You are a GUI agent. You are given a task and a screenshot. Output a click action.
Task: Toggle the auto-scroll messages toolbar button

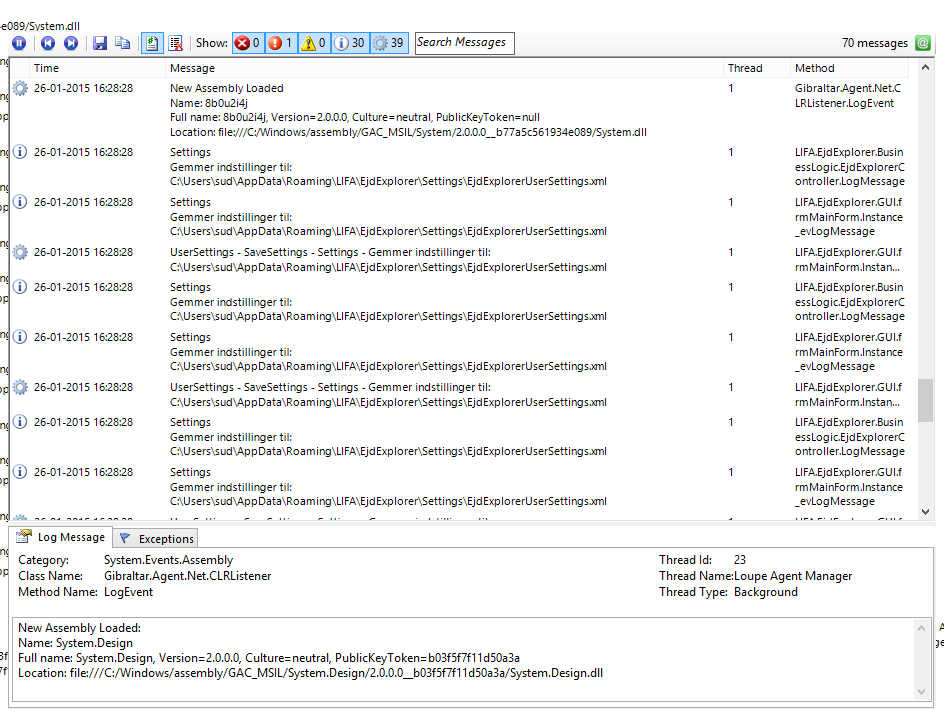click(152, 43)
